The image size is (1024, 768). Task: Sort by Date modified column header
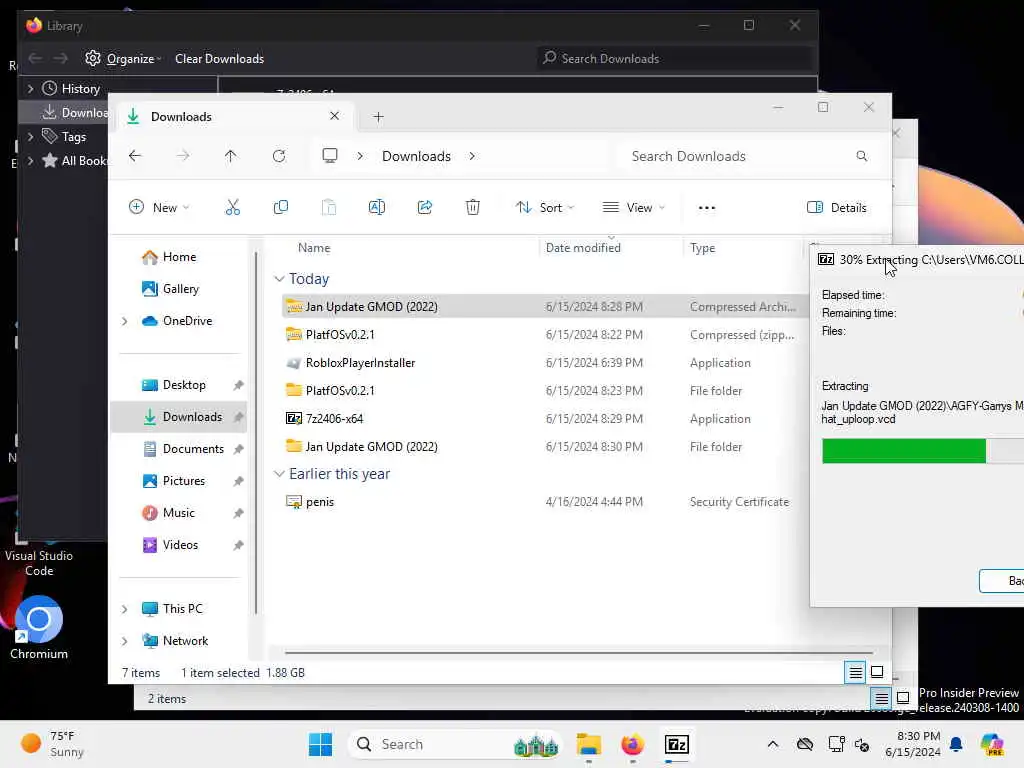pyautogui.click(x=583, y=248)
